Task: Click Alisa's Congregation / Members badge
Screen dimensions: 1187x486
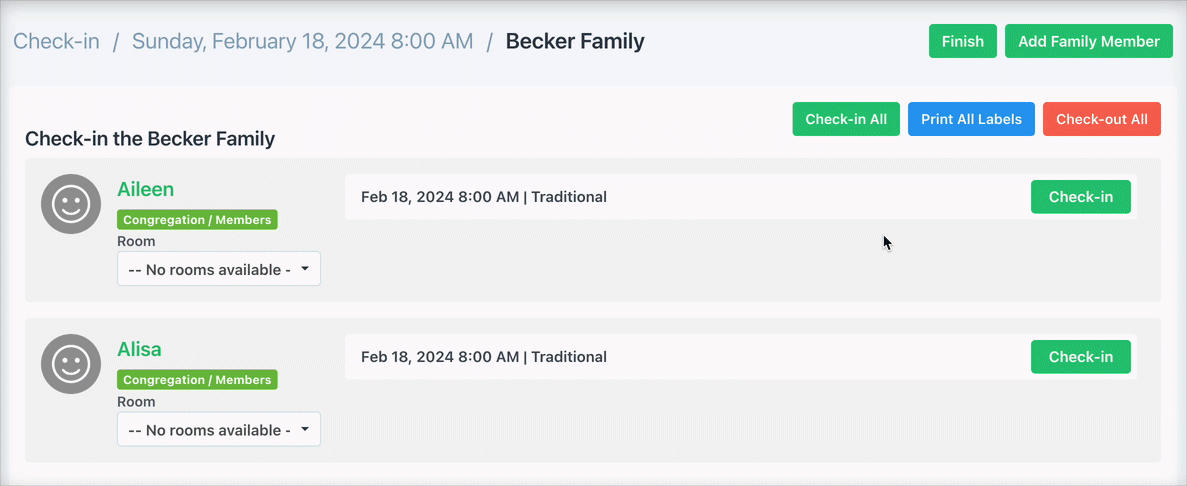Action: 197,380
